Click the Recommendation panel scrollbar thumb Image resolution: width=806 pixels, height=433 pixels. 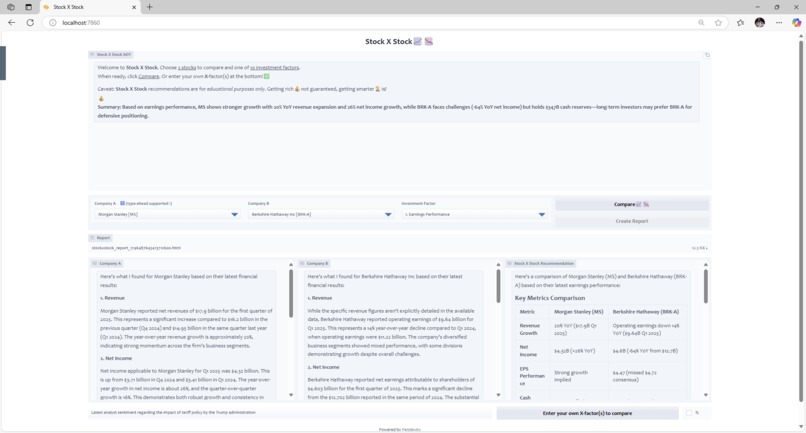tap(705, 286)
